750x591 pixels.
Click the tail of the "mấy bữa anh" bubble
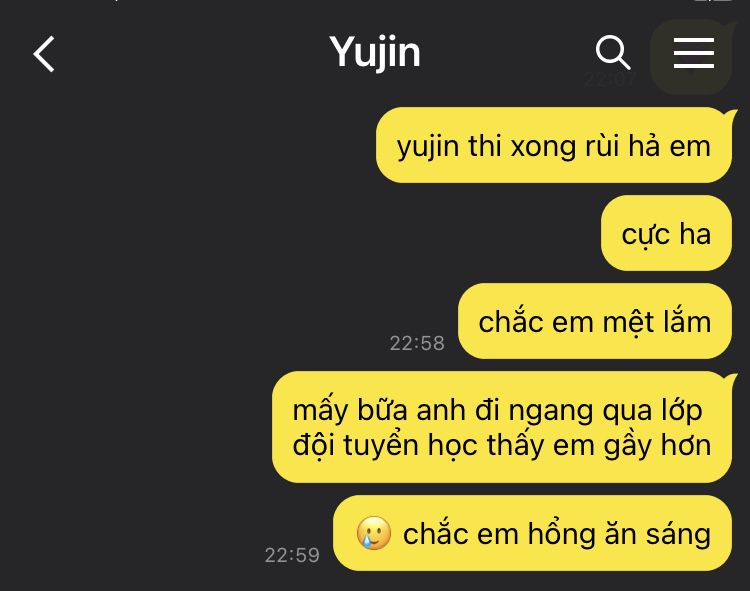point(731,379)
